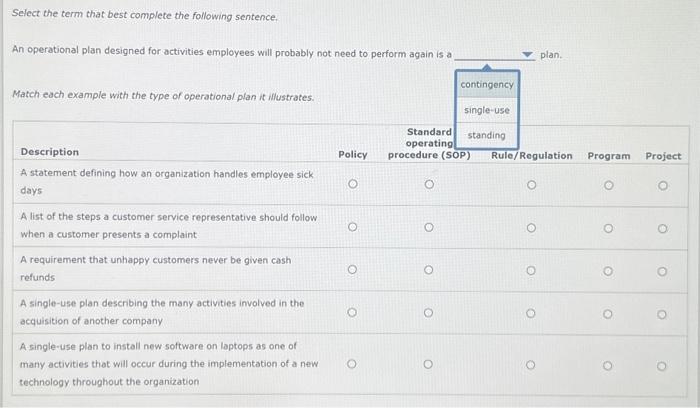Select SOP for the company acquisition plan
700x408 pixels.
428,313
